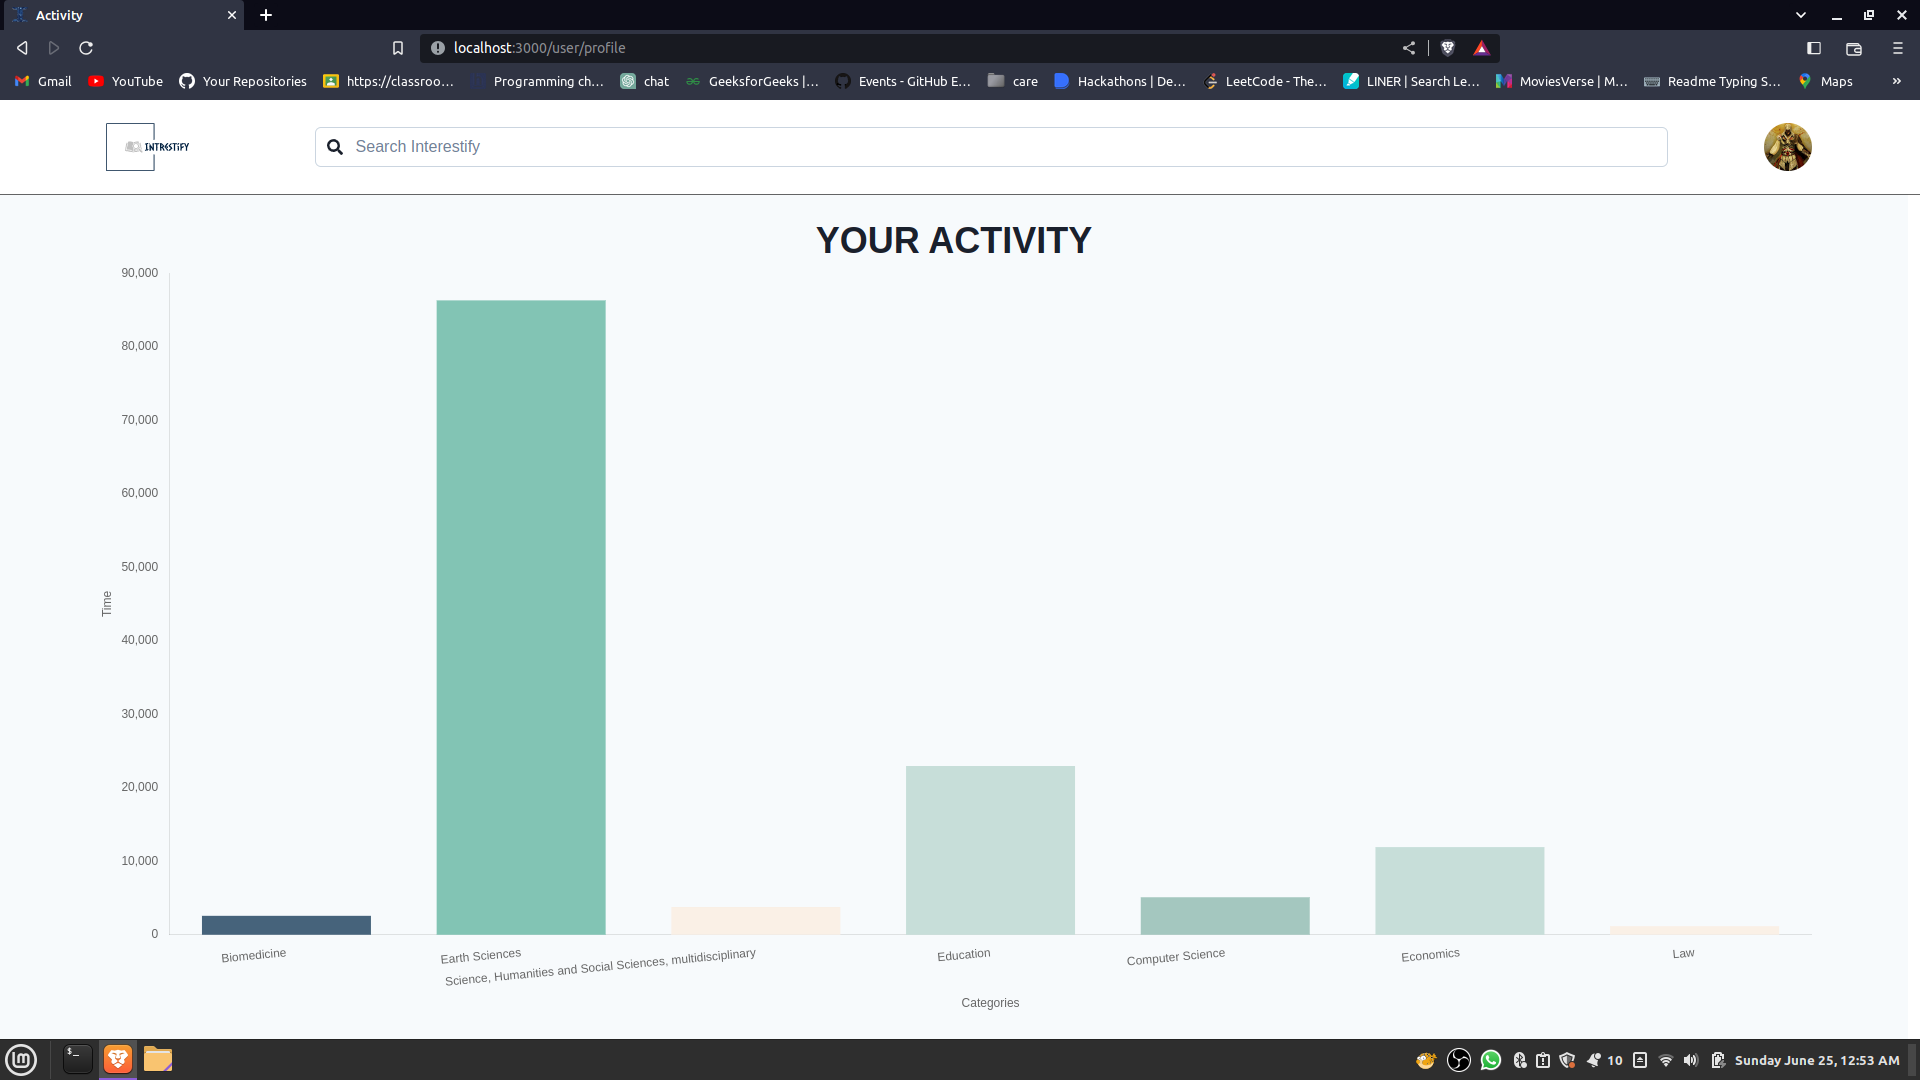
Task: Open the LeetCode bookmark
Action: click(x=1266, y=81)
